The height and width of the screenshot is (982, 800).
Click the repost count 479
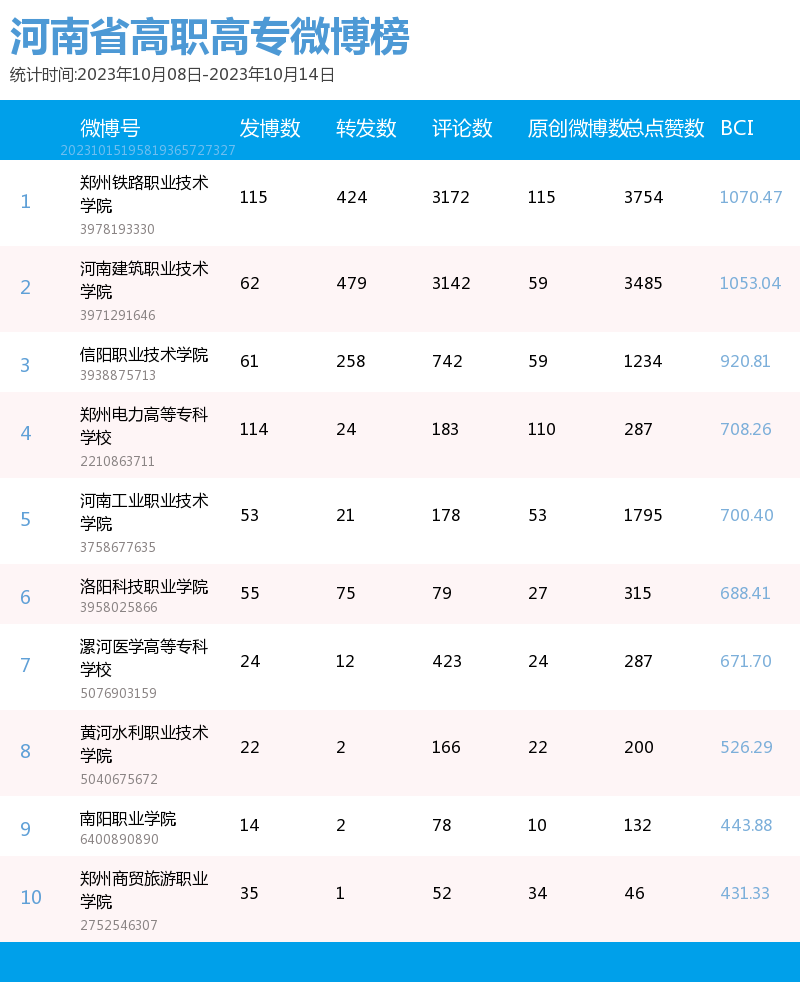[351, 283]
